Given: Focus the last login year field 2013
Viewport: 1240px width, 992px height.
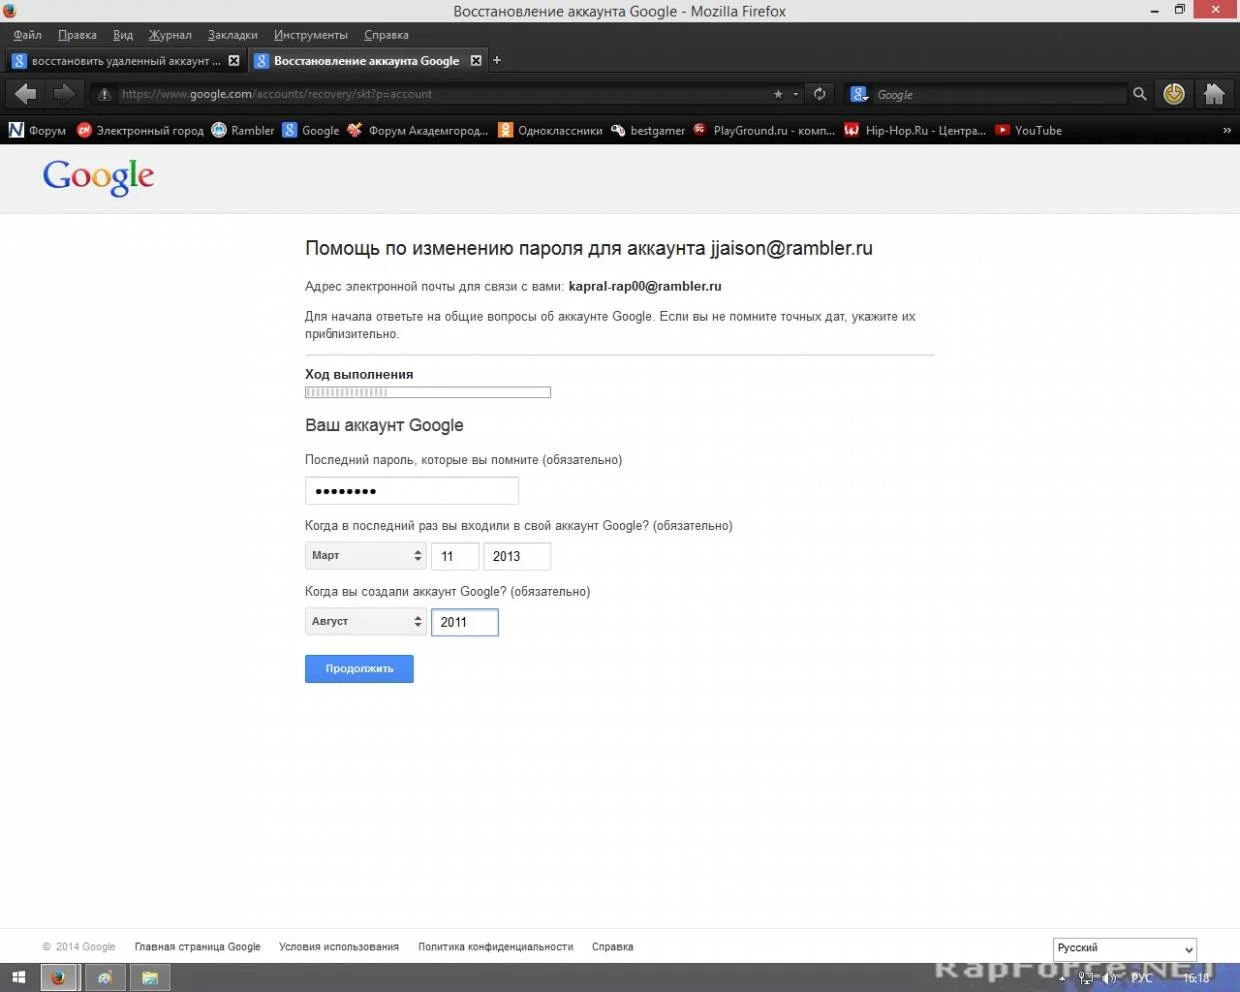Looking at the screenshot, I should point(517,556).
